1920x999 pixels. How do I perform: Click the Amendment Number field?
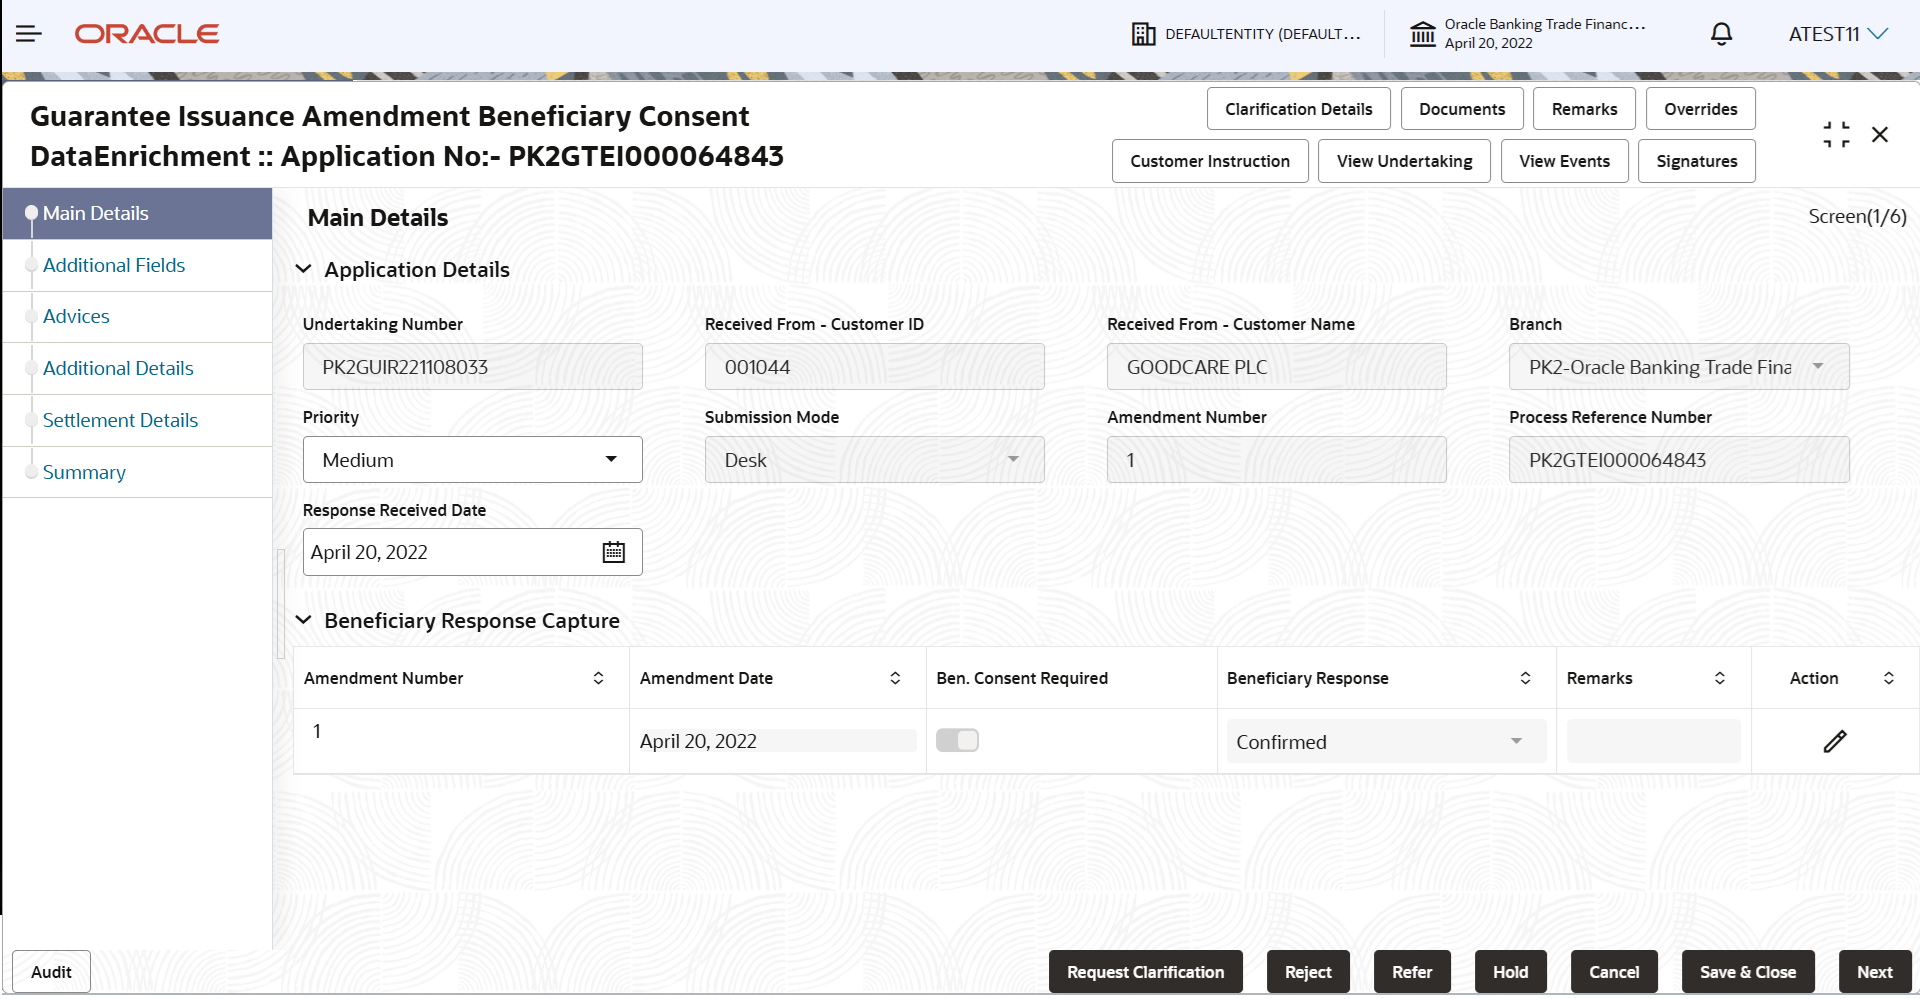coord(1277,460)
